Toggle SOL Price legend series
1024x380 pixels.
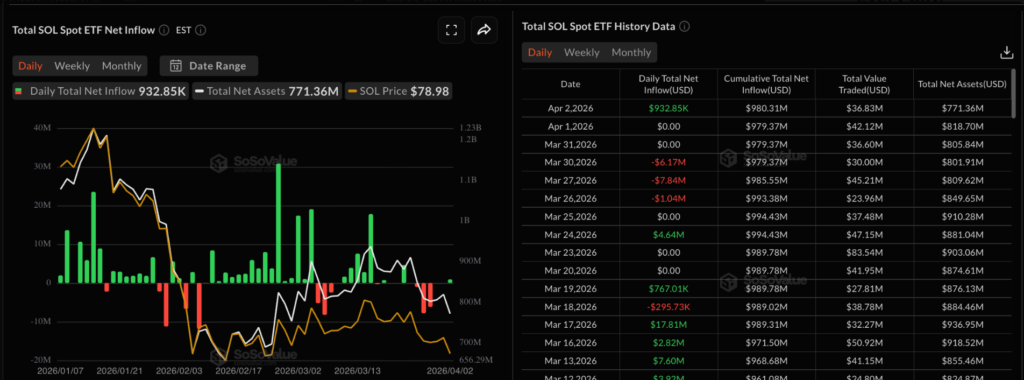398,91
